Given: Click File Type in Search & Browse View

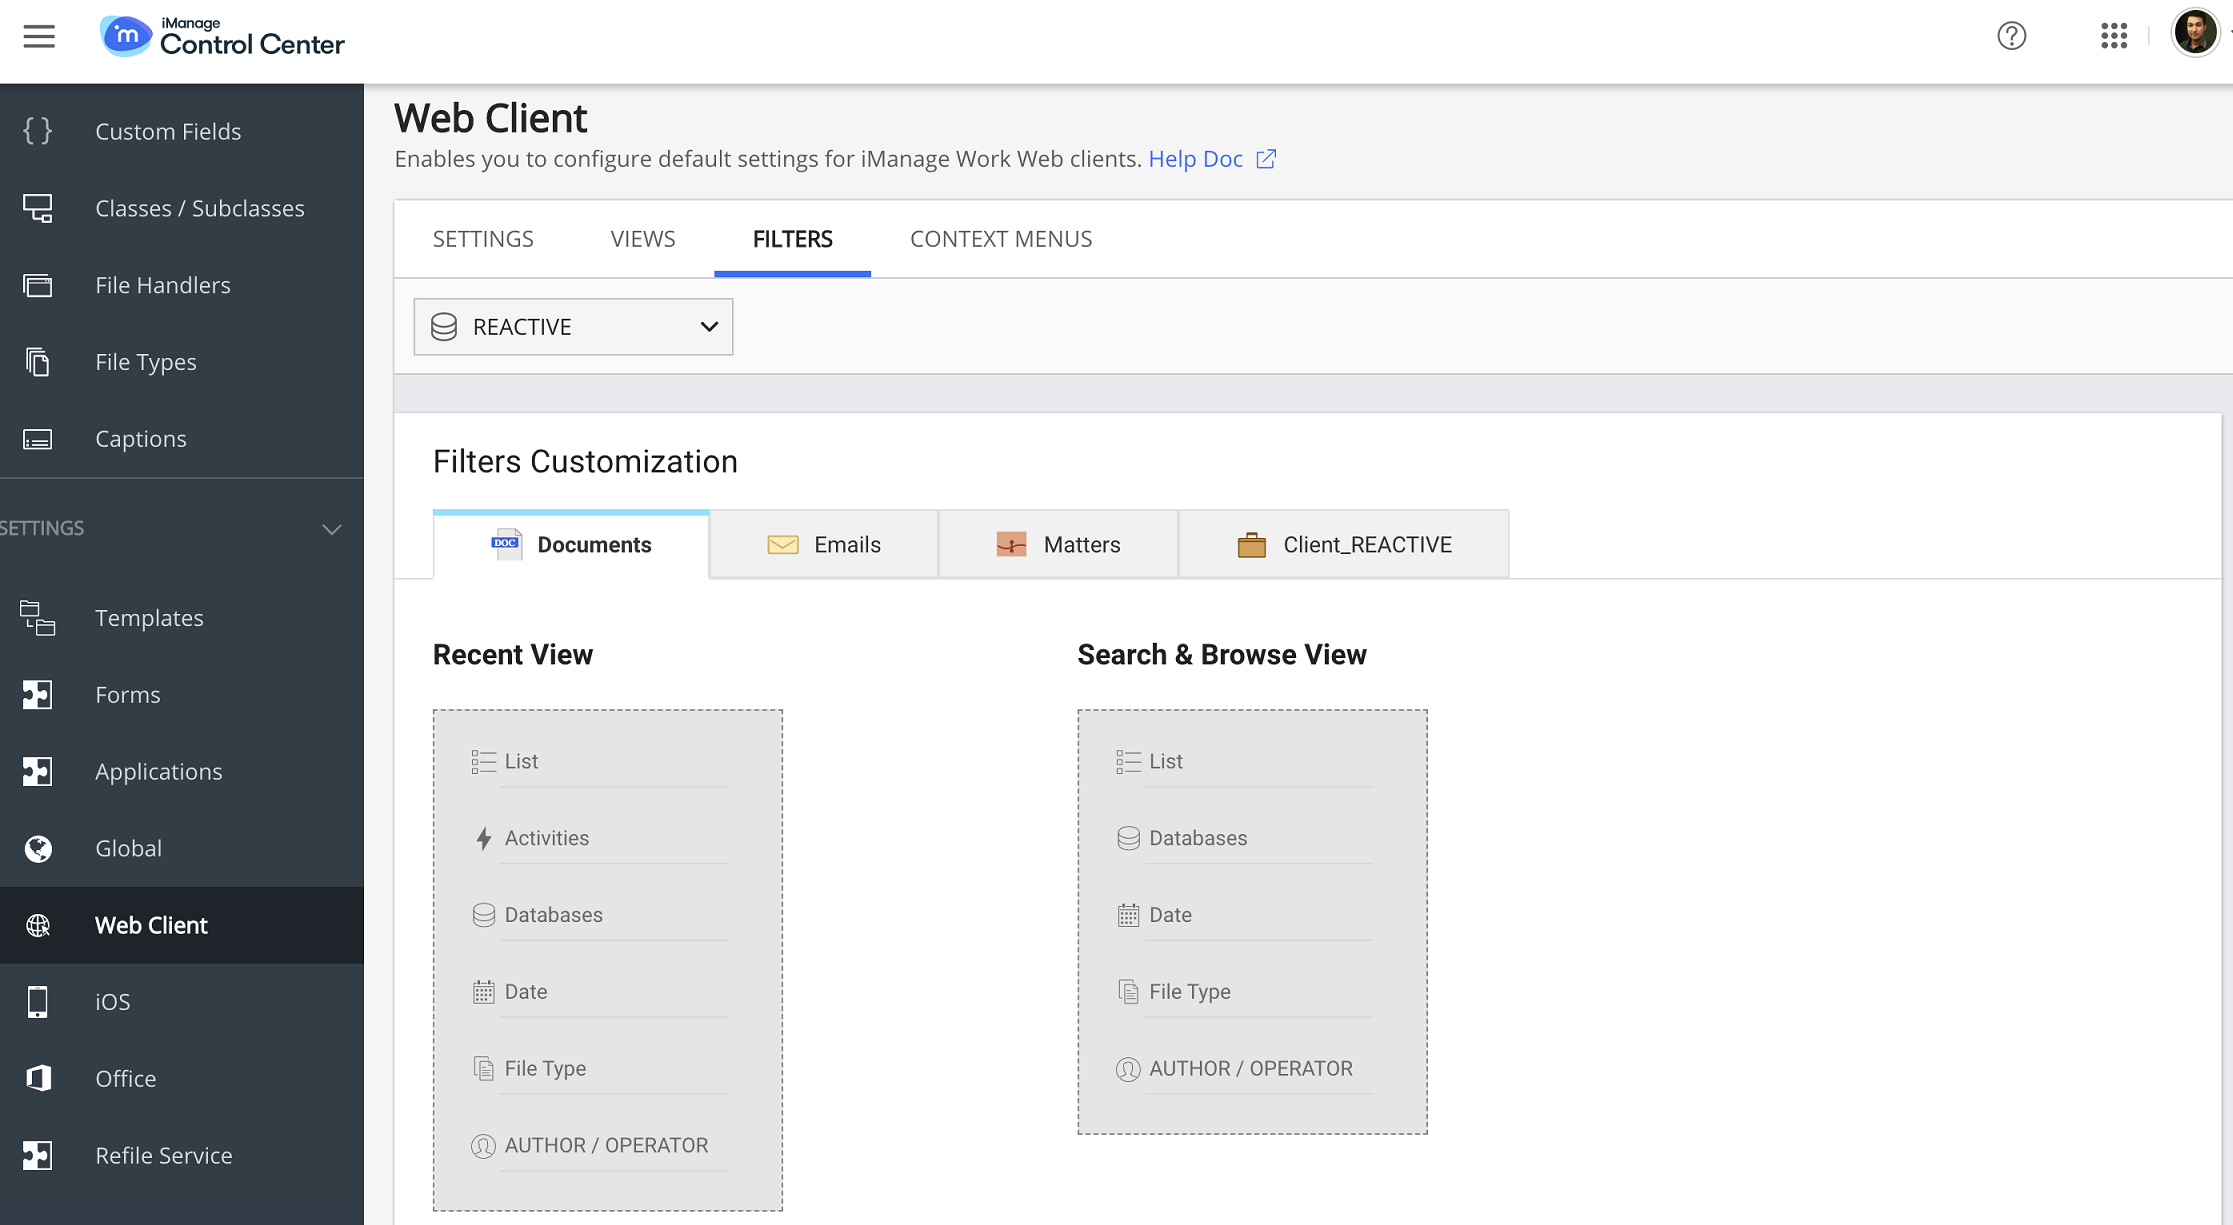Looking at the screenshot, I should tap(1189, 991).
